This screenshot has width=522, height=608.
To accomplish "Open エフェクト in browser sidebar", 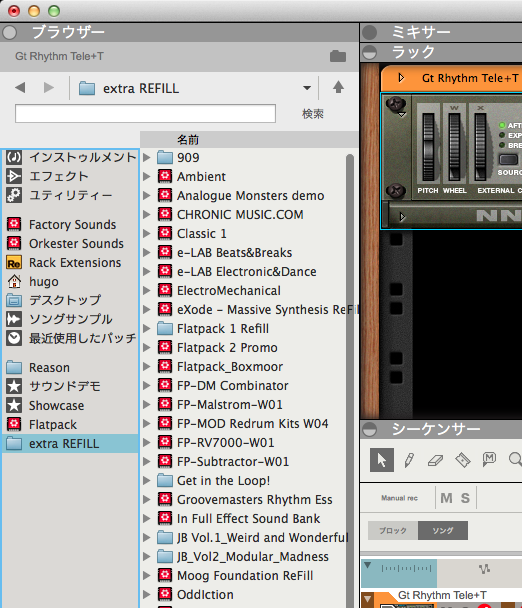I will 48,176.
